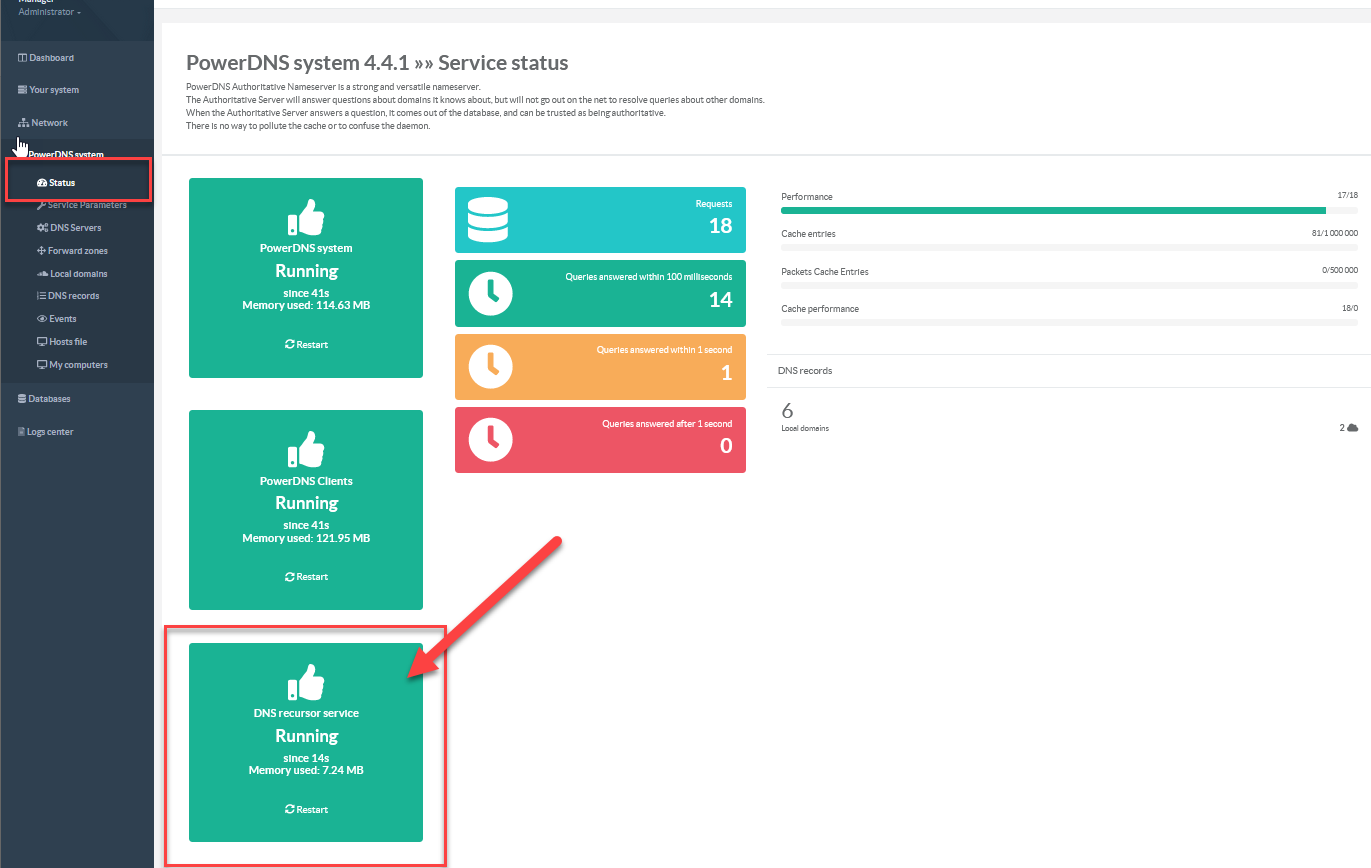Open the Hosts file entry

(x=67, y=342)
